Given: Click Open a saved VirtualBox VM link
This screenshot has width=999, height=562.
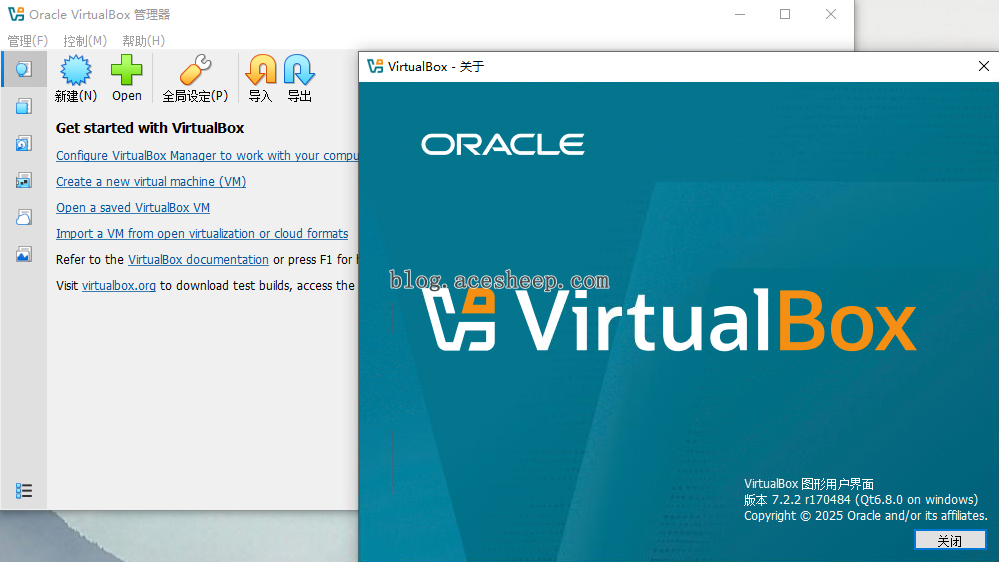Looking at the screenshot, I should [133, 208].
